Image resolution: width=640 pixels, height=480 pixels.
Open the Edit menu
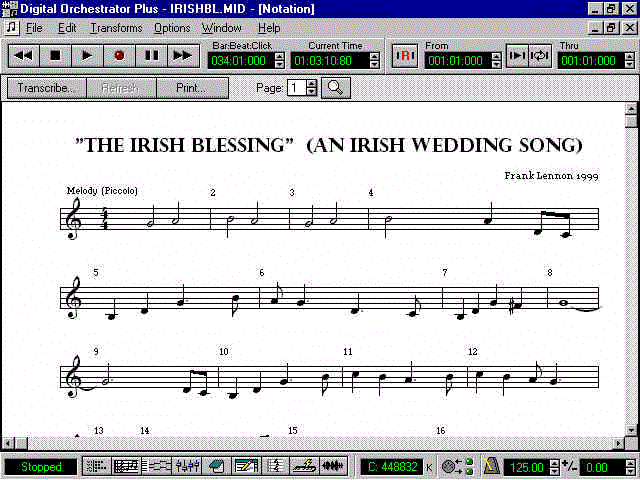point(67,28)
